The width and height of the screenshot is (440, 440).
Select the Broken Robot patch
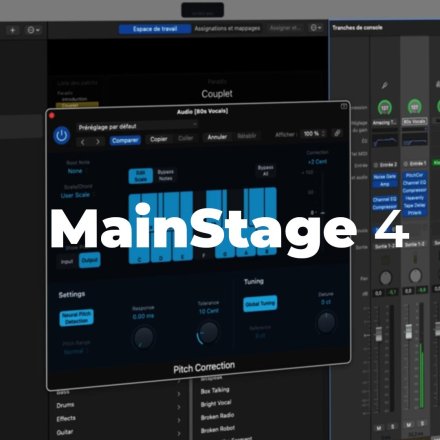[x=218, y=429]
